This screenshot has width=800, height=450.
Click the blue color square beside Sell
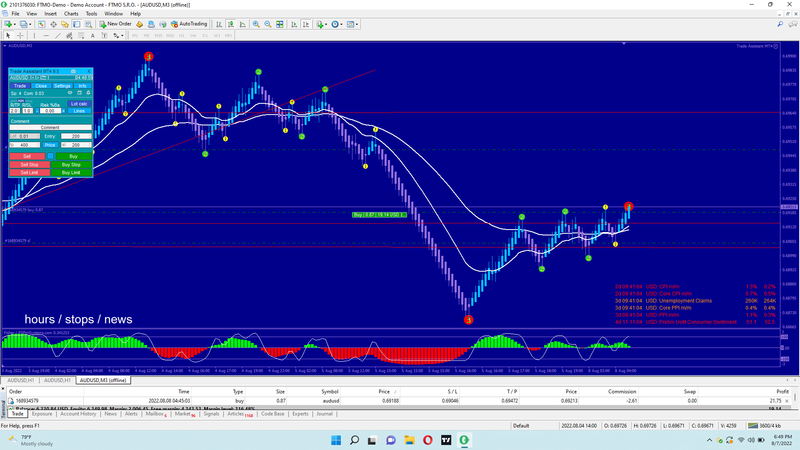coord(50,156)
